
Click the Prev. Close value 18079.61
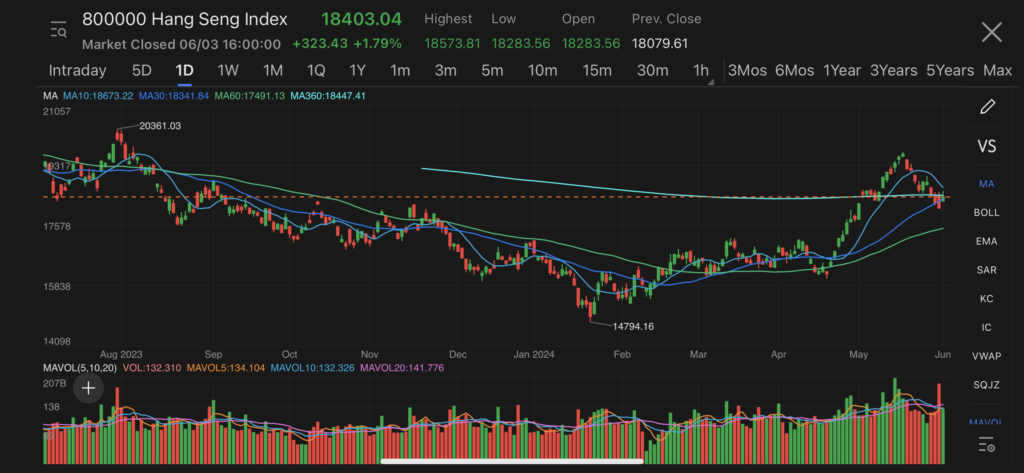660,44
